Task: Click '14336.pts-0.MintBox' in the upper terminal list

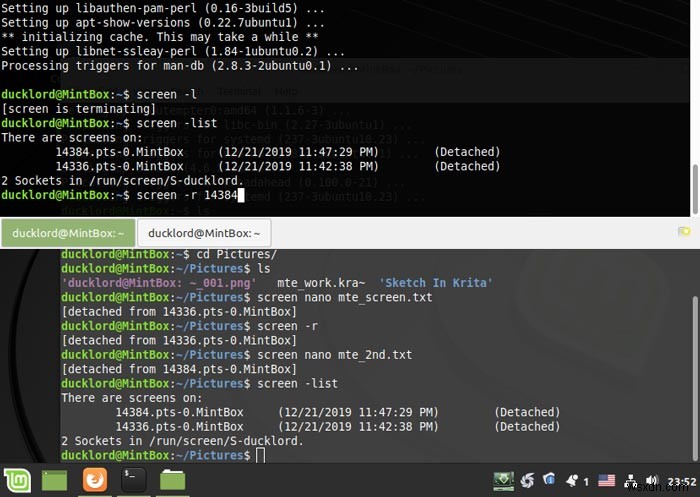Action: [119, 166]
